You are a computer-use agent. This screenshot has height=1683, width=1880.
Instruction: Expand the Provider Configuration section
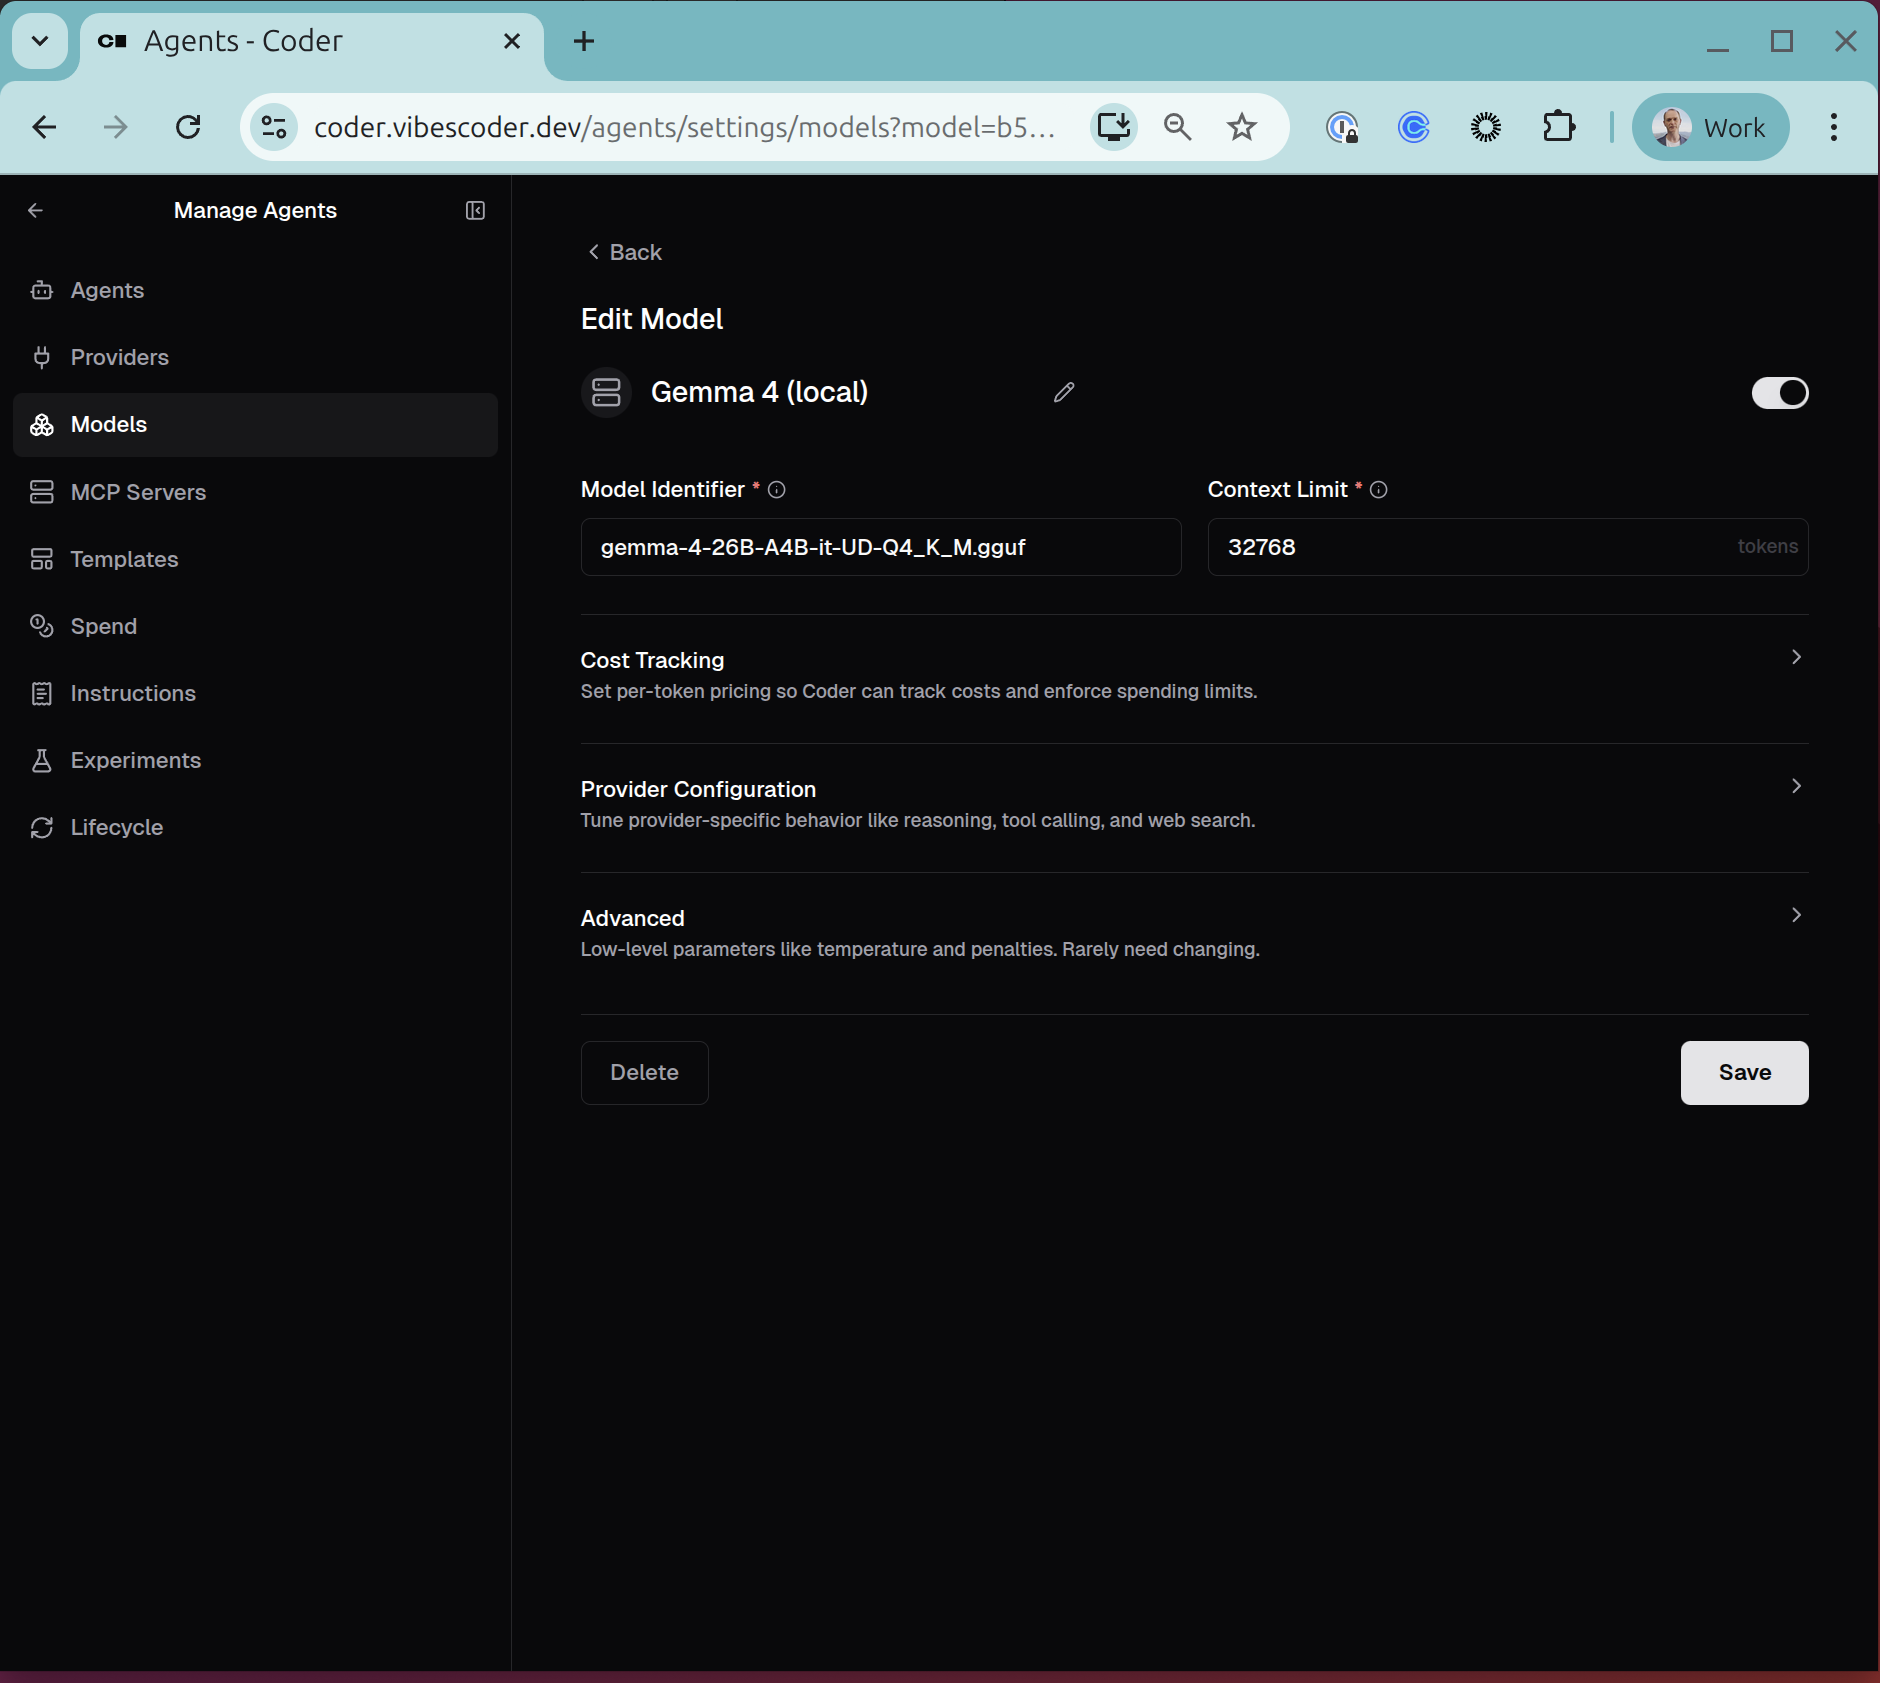1194,804
